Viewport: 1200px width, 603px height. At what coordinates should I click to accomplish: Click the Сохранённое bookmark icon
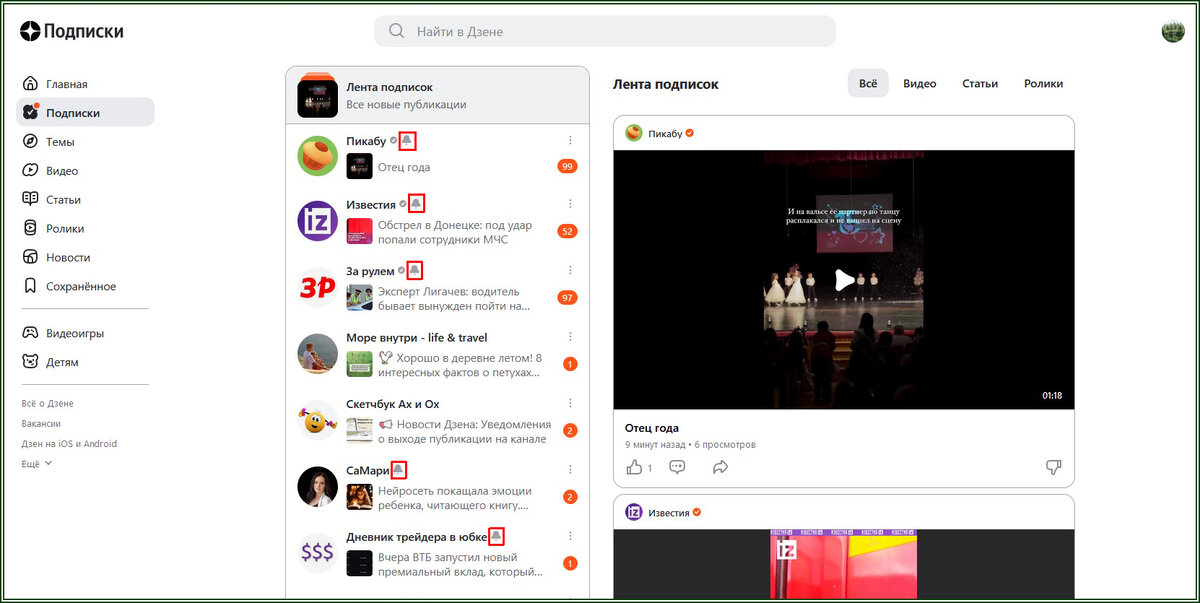click(x=31, y=286)
